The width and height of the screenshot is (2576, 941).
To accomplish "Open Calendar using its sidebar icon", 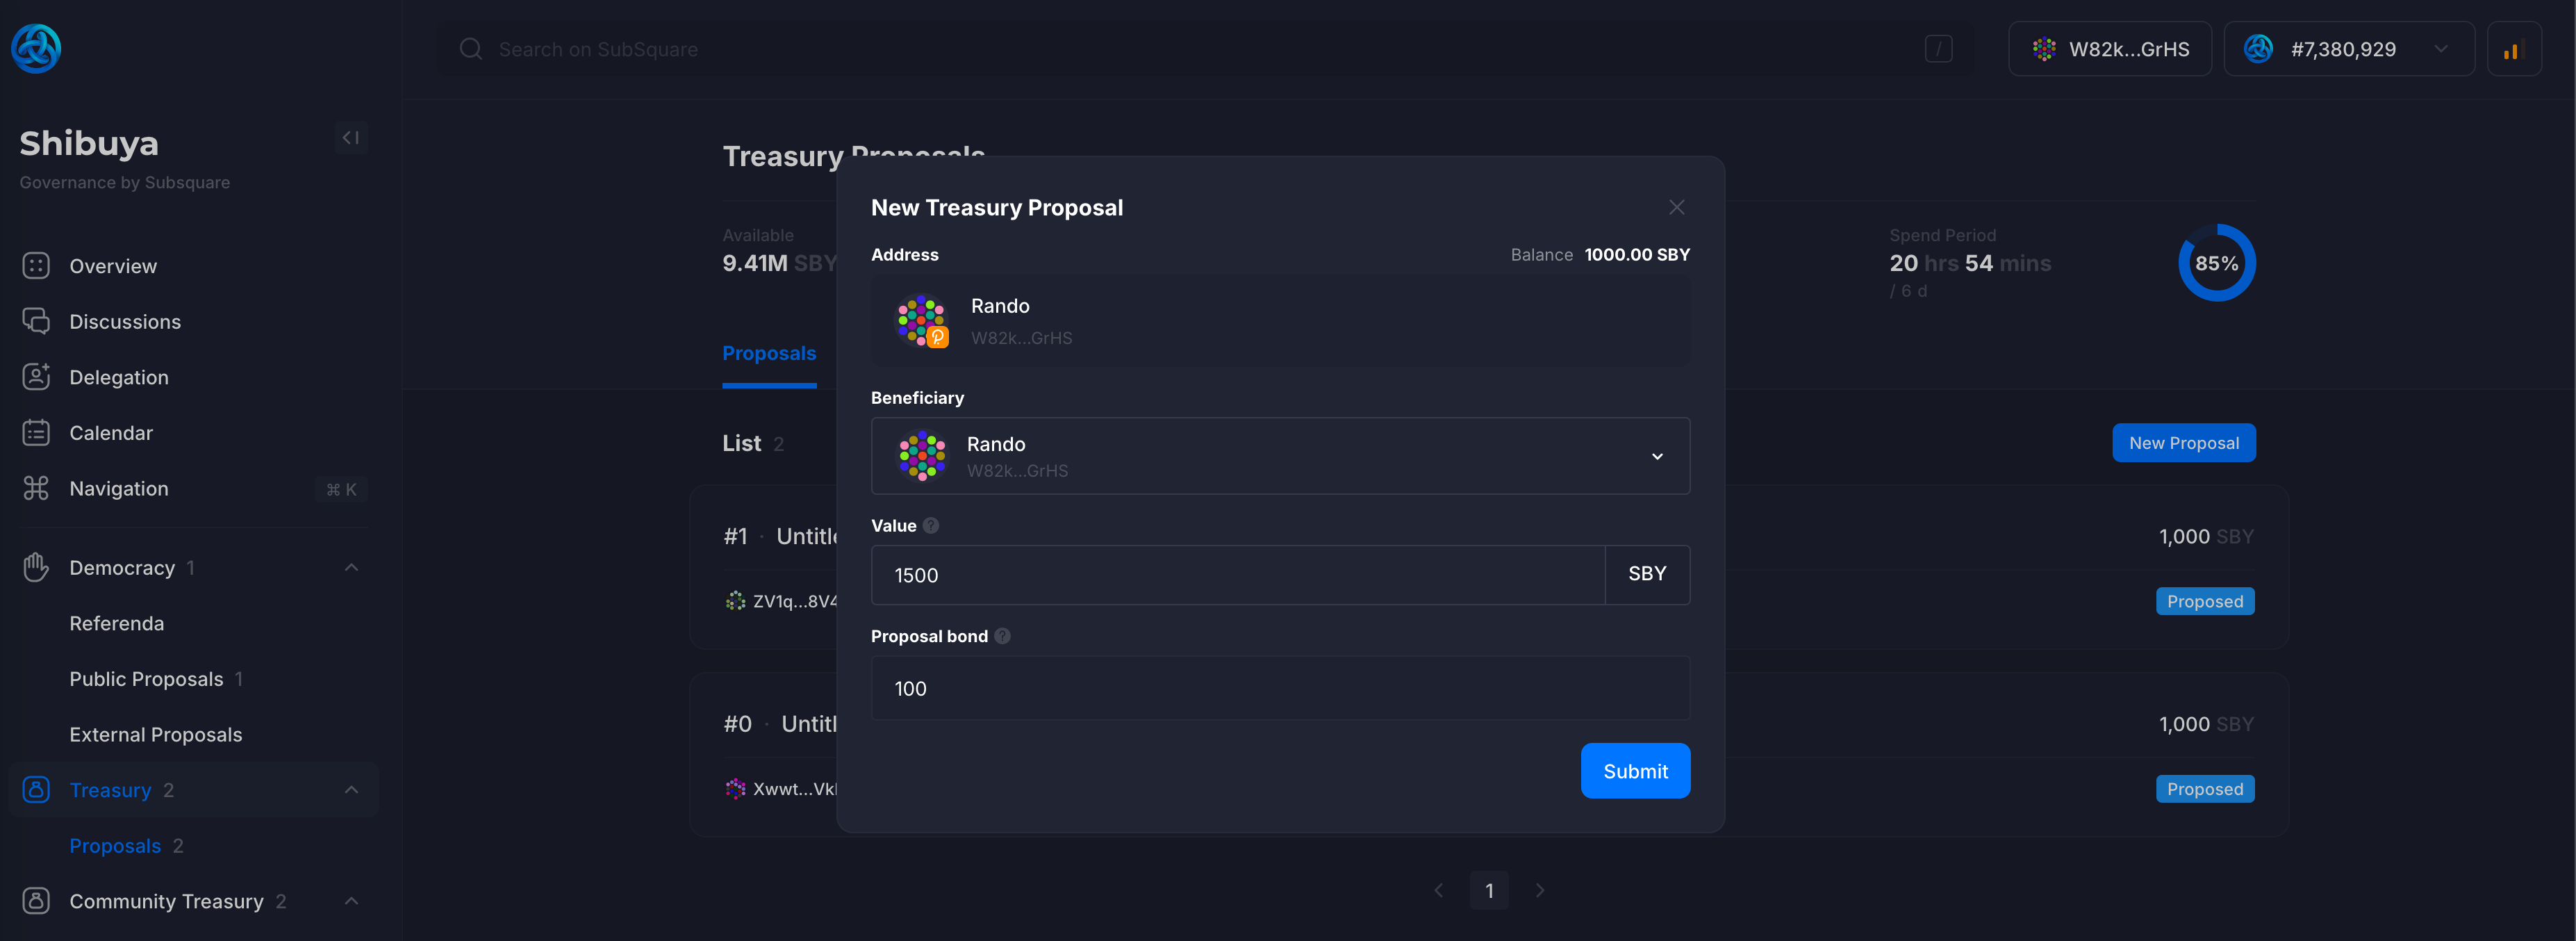I will pyautogui.click(x=37, y=432).
